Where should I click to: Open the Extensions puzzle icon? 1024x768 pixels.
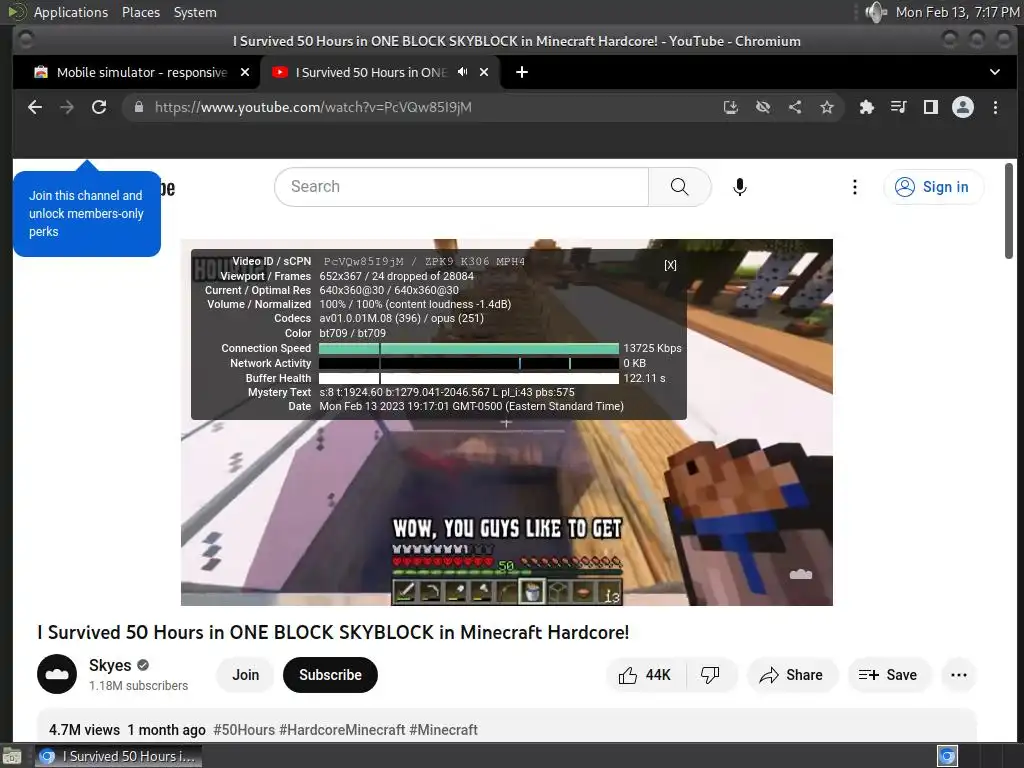click(x=867, y=107)
